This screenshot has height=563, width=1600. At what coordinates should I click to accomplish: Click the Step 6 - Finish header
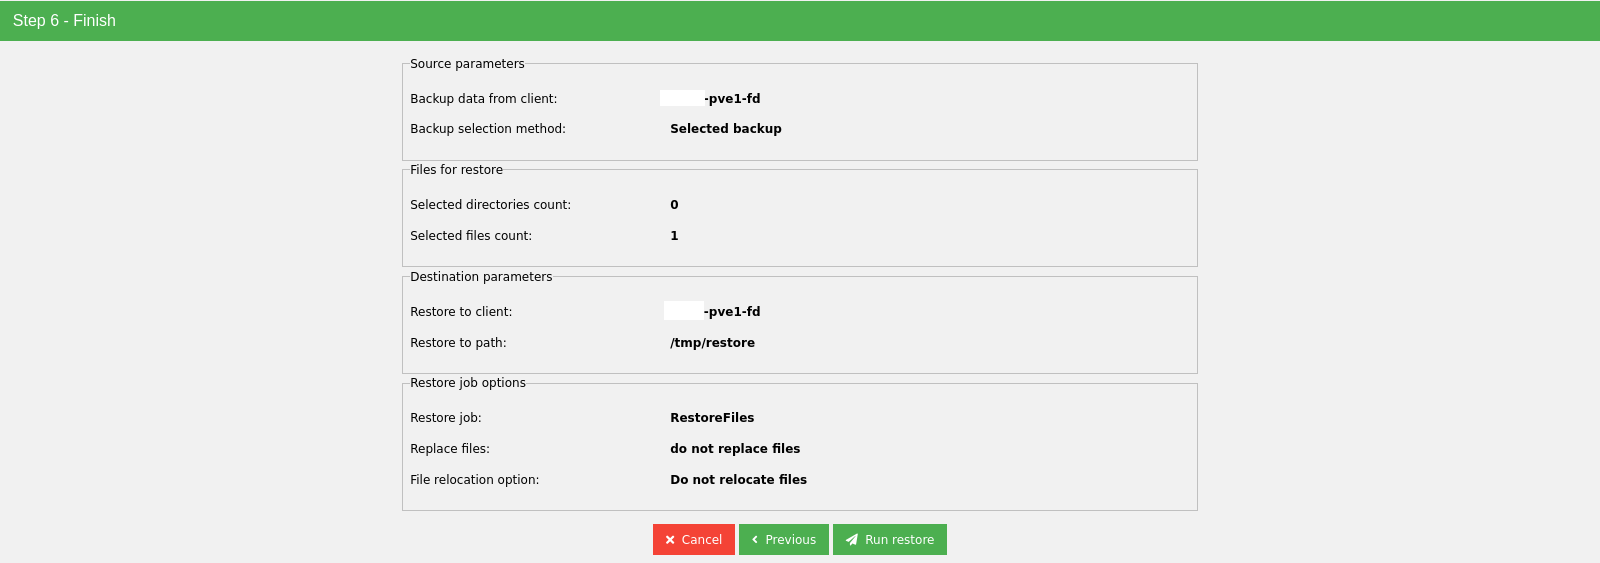(x=64, y=21)
